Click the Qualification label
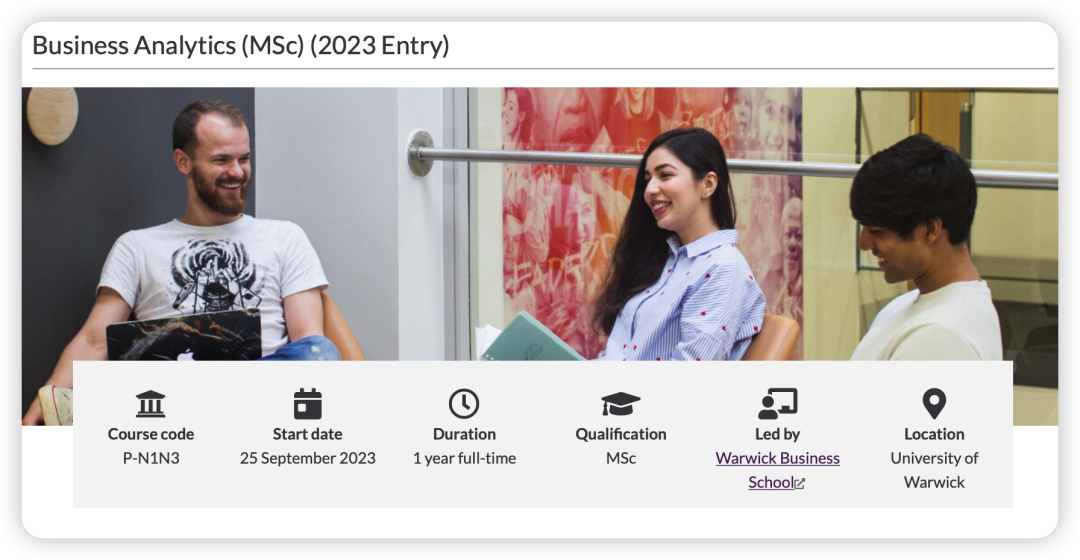The height and width of the screenshot is (560, 1080). [x=621, y=434]
